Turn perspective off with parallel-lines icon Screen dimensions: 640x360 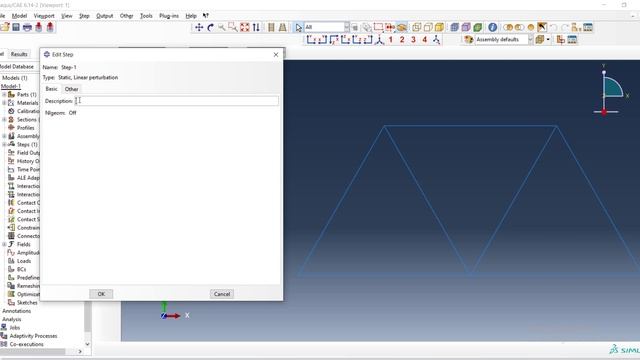pos(271,27)
